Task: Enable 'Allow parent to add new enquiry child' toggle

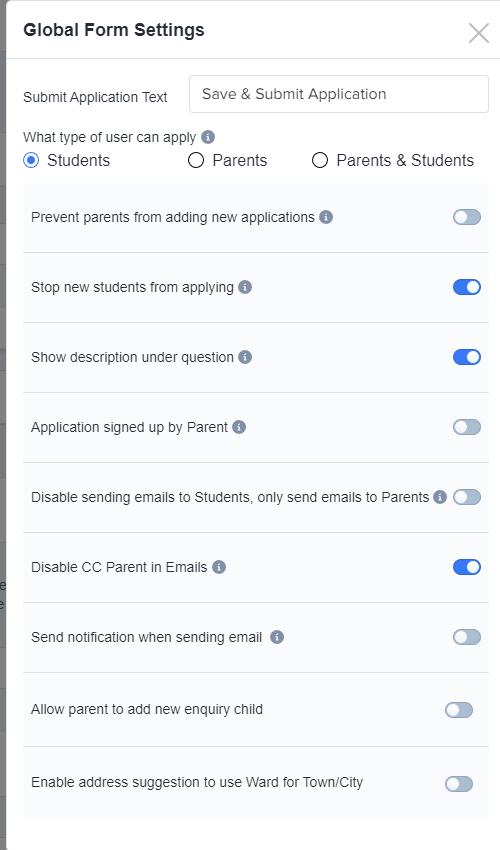Action: click(459, 710)
